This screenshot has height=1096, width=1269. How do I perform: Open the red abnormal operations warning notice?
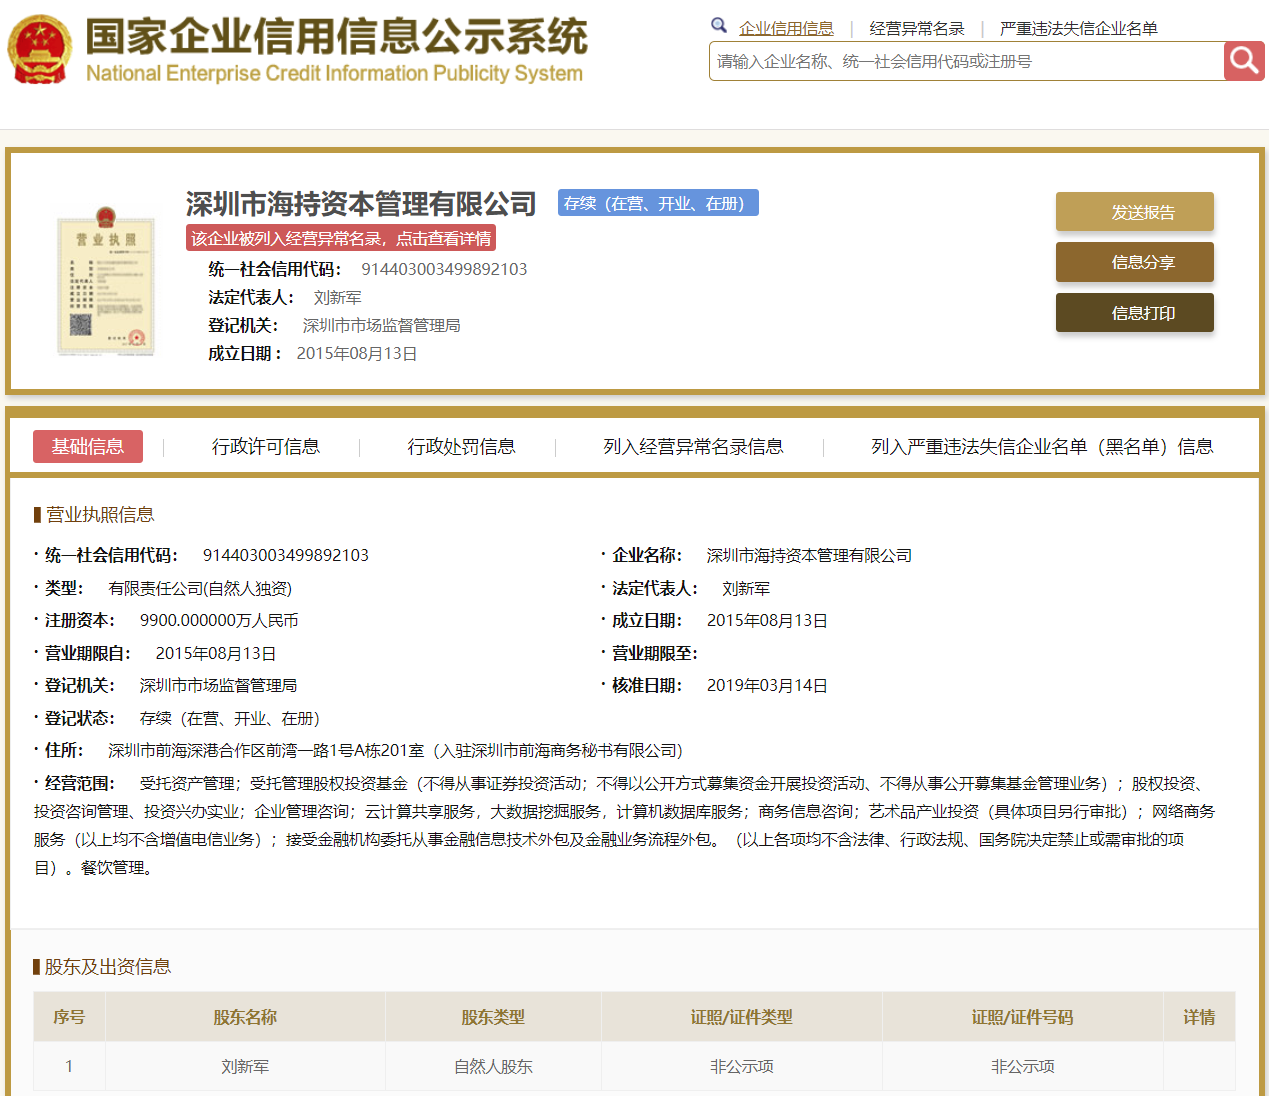click(x=341, y=238)
